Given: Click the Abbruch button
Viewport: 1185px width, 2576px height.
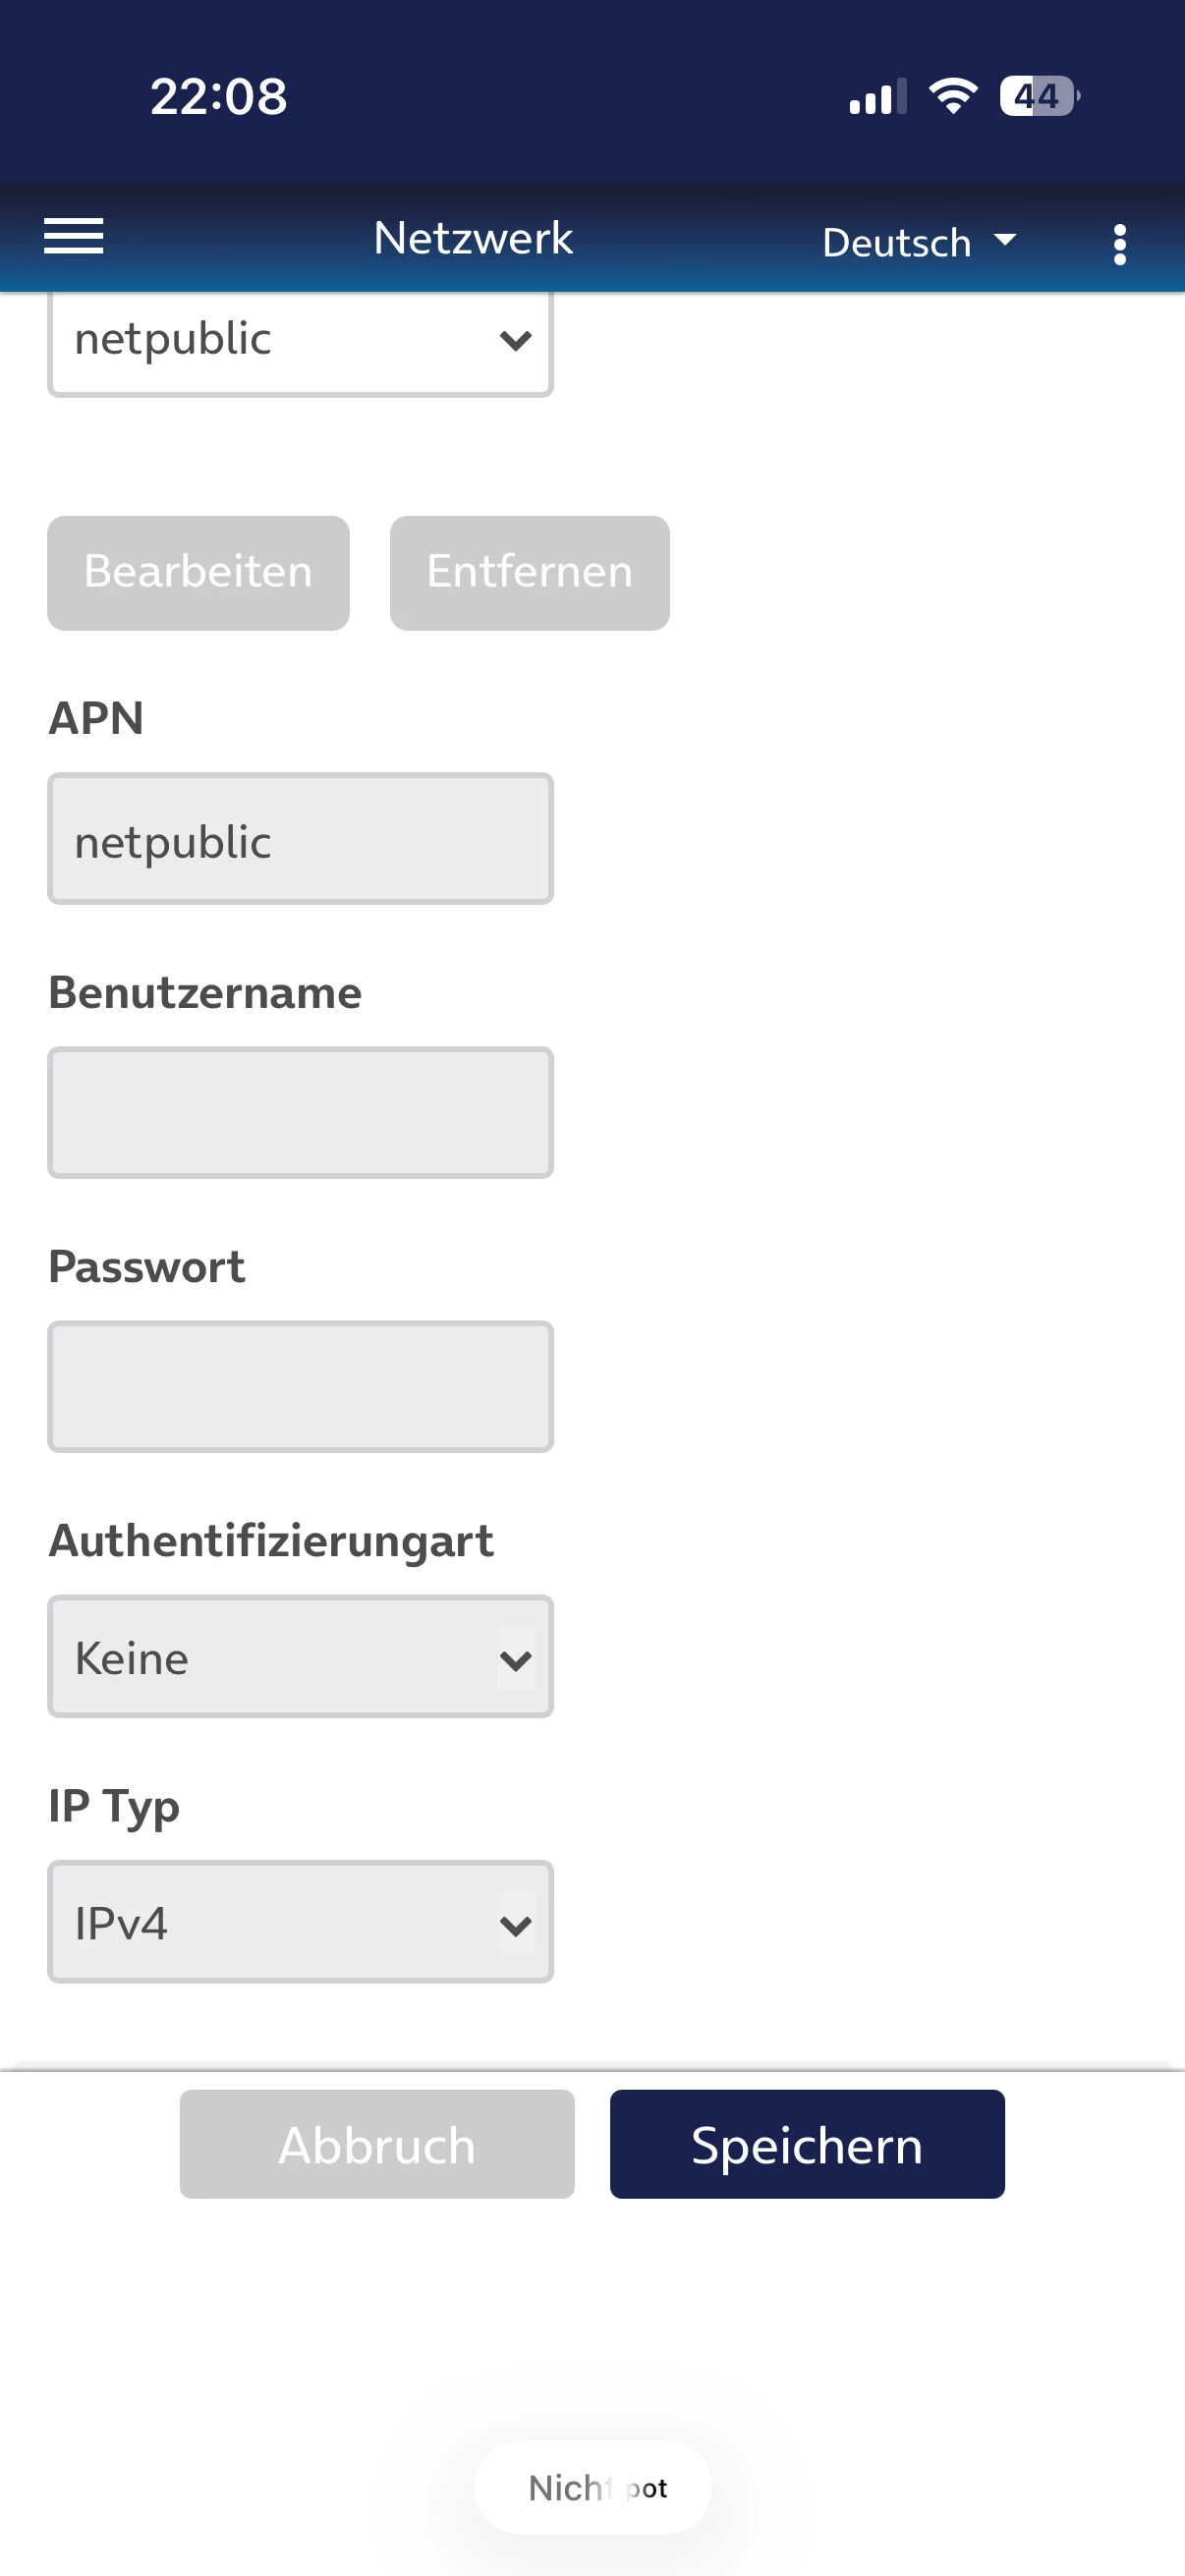Looking at the screenshot, I should coord(377,2144).
